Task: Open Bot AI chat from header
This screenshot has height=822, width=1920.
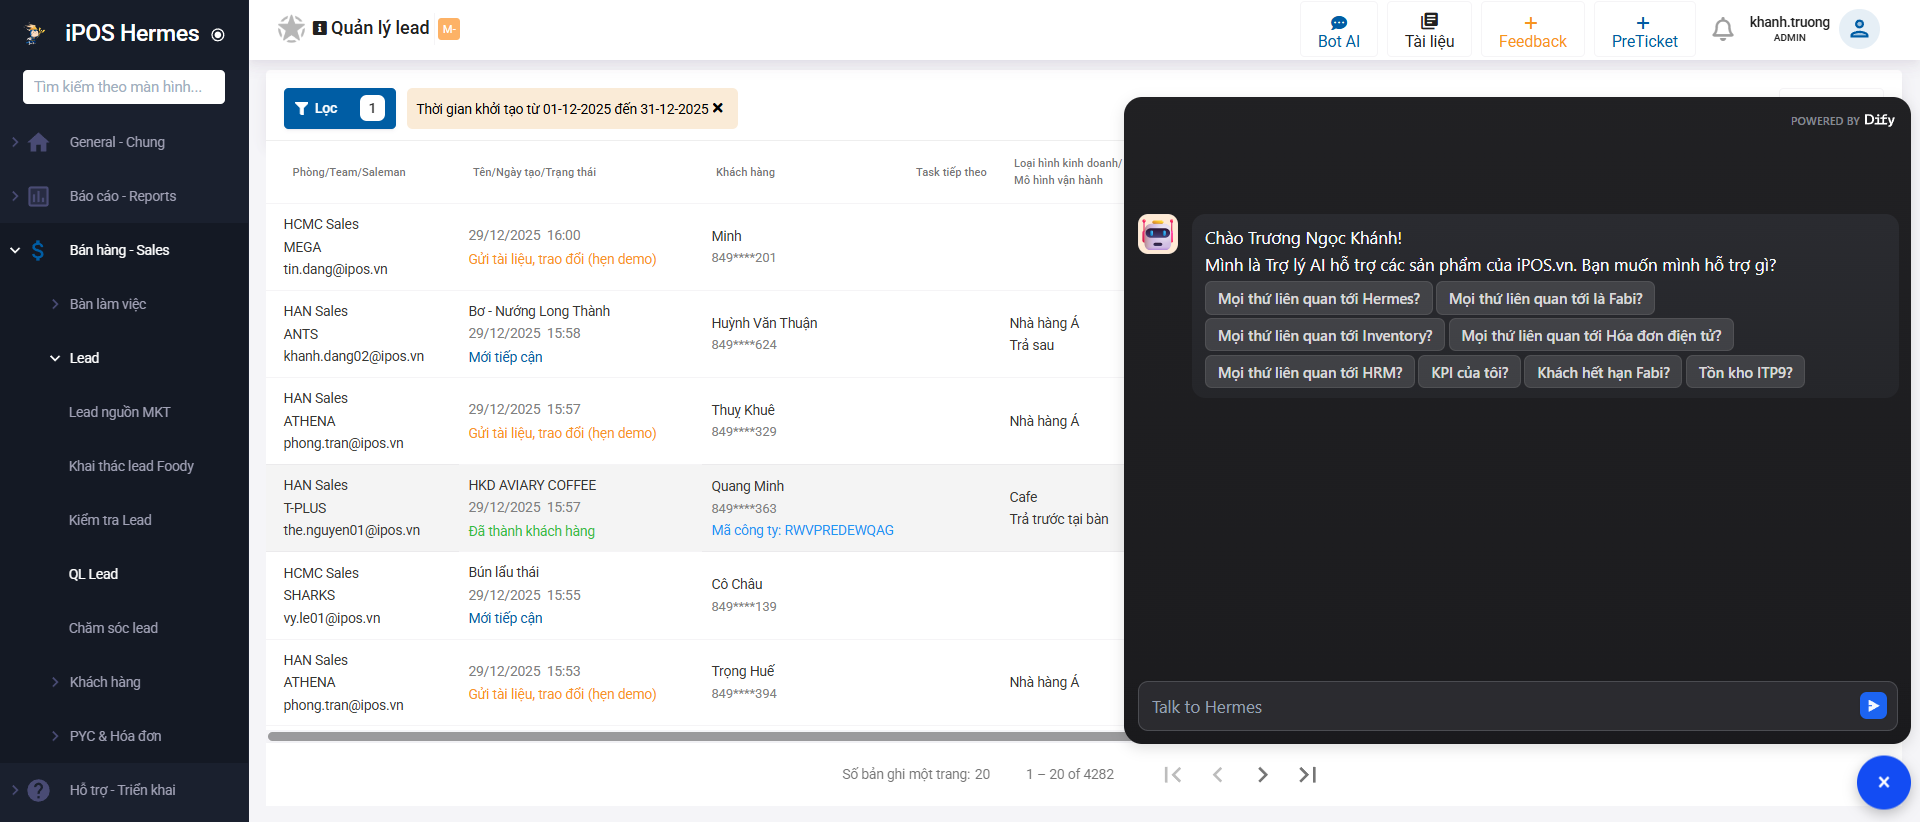Action: pos(1338,30)
